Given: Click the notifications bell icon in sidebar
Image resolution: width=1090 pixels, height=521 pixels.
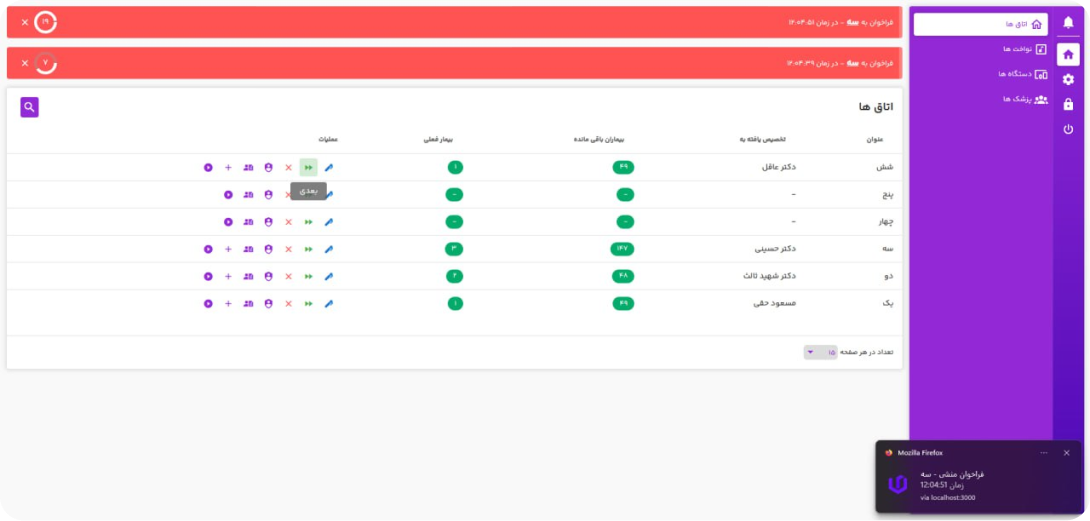Looking at the screenshot, I should (x=1068, y=22).
